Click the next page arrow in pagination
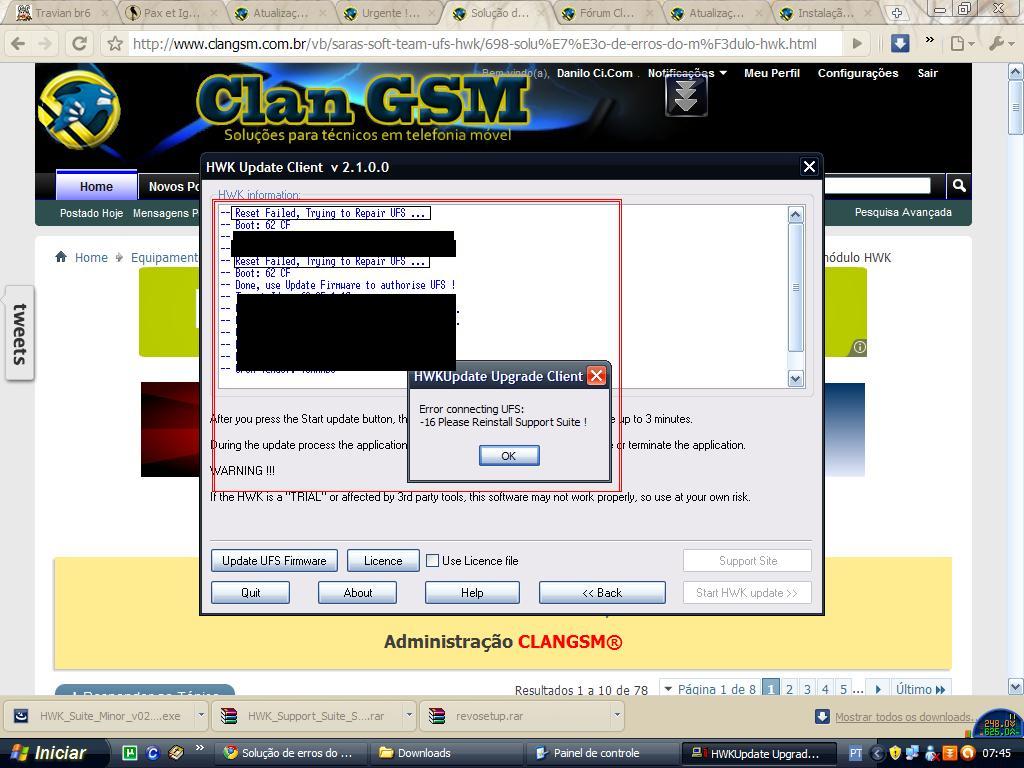 (878, 689)
